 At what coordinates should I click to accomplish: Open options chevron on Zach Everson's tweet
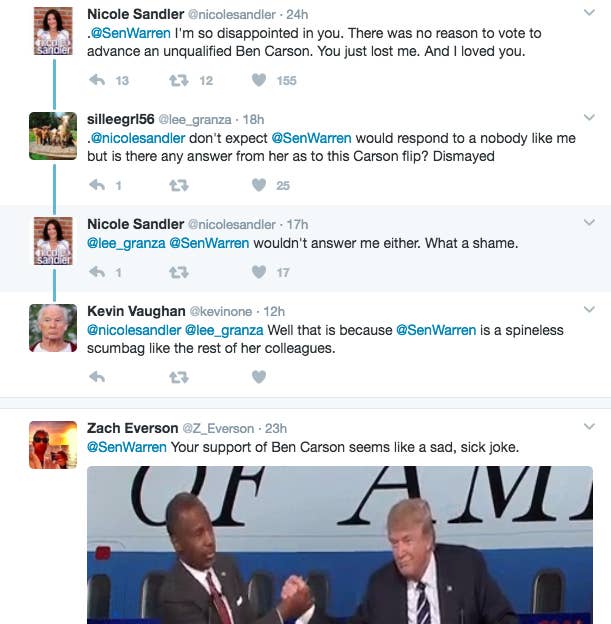point(589,427)
